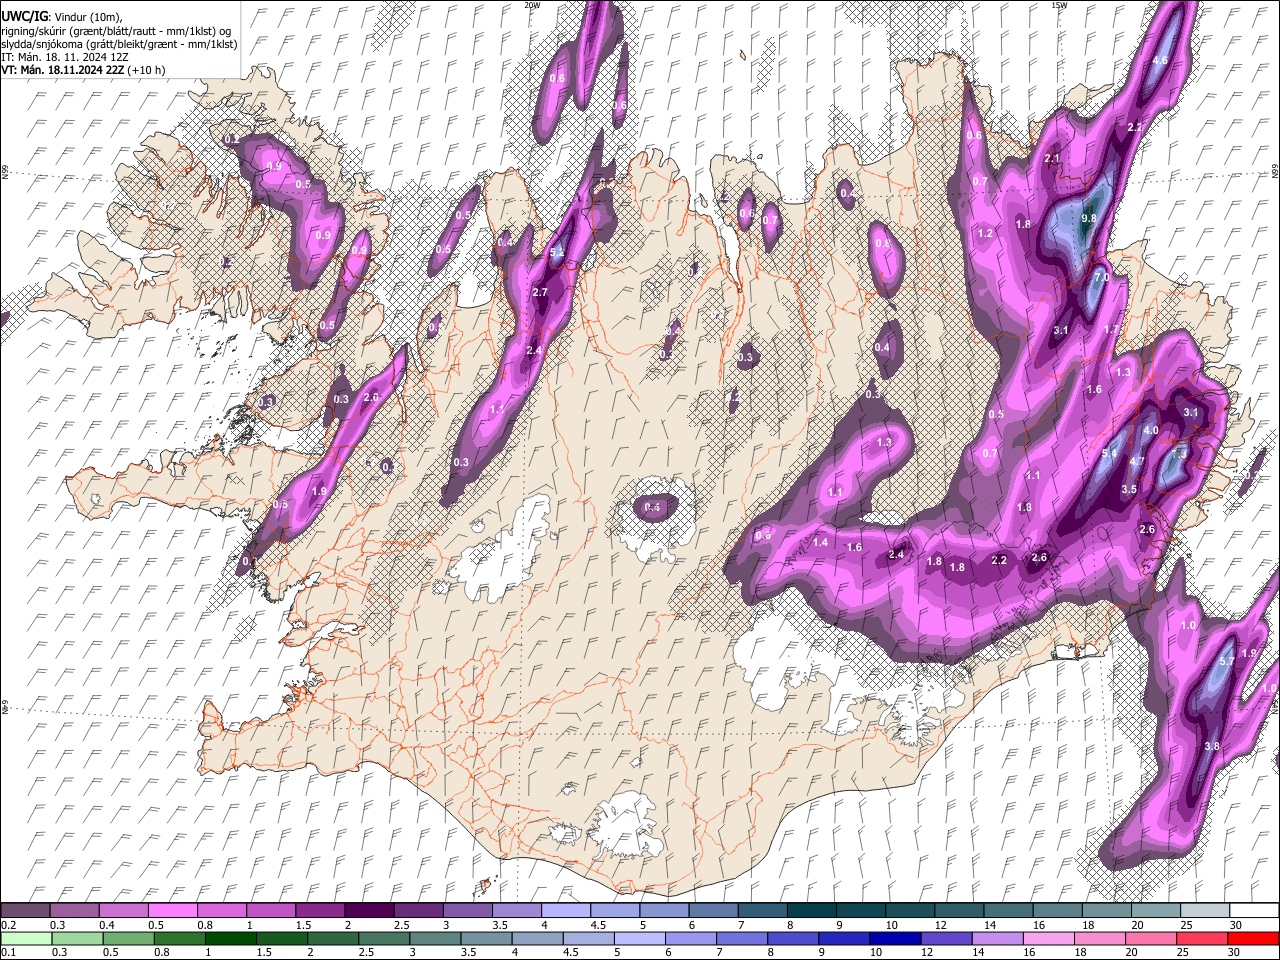This screenshot has height=960, width=1280.
Task: Pick the darkest purple swatch between 2 and 2.5
Action: coord(369,910)
